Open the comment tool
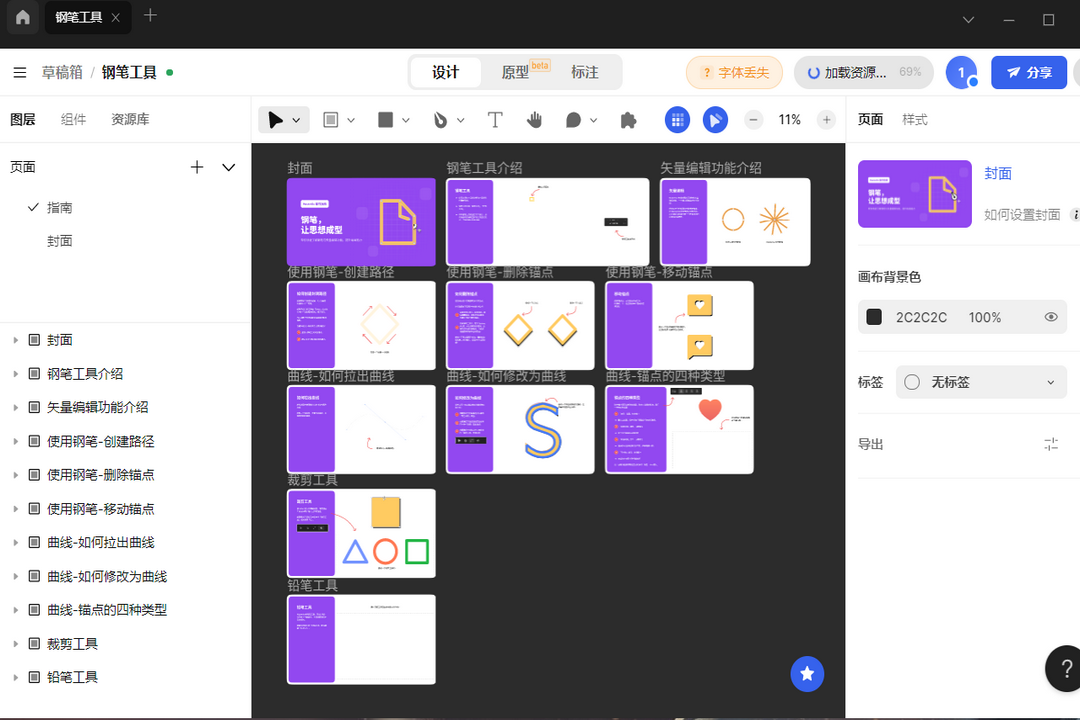 pyautogui.click(x=573, y=119)
